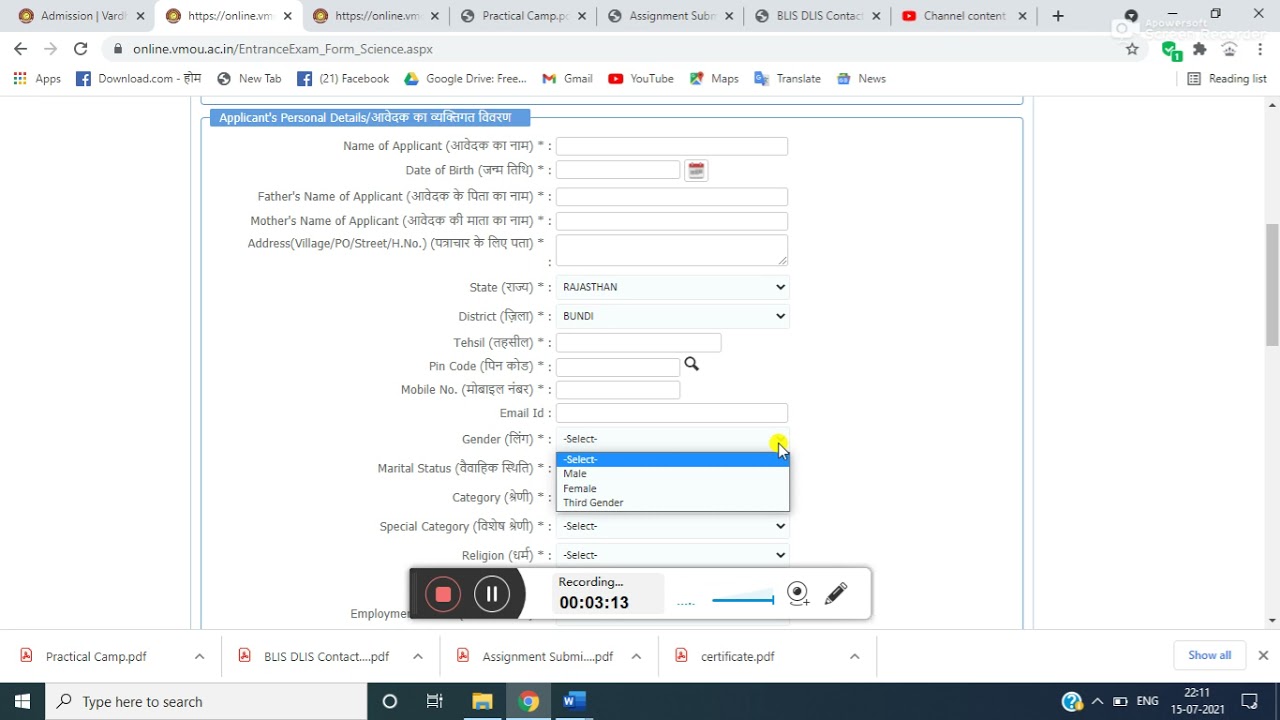
Task: Open the Practical Camp.pdf download
Action: point(96,657)
